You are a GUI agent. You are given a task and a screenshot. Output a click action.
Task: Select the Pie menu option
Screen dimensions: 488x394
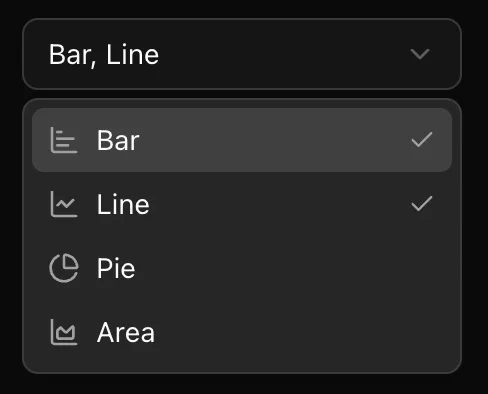point(242,268)
